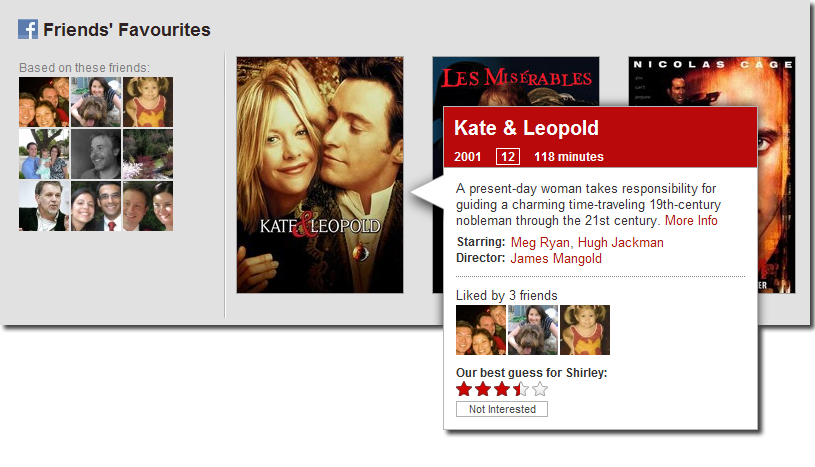Click the Not Interested button

coord(502,409)
